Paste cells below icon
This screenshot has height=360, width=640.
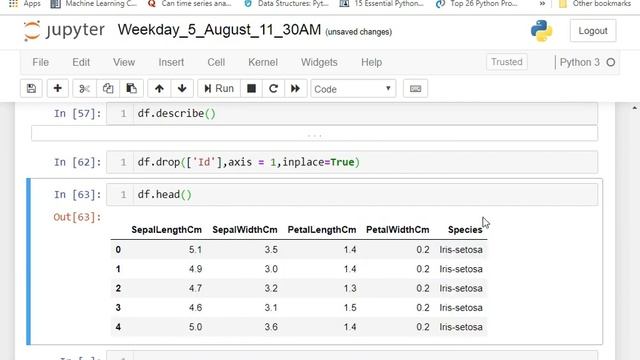coord(131,89)
